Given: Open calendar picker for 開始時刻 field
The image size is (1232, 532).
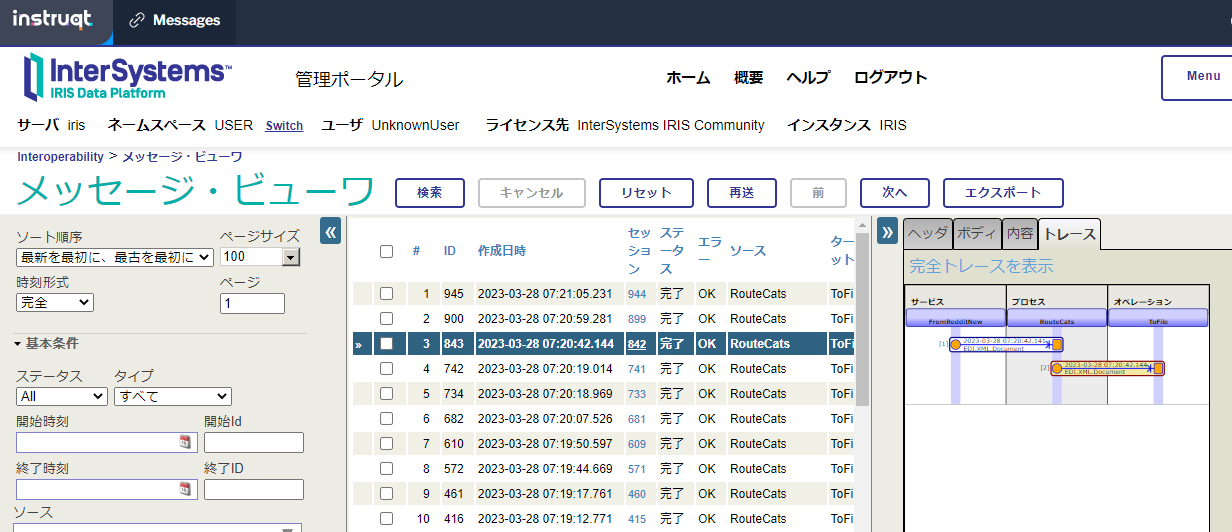Looking at the screenshot, I should tap(184, 442).
